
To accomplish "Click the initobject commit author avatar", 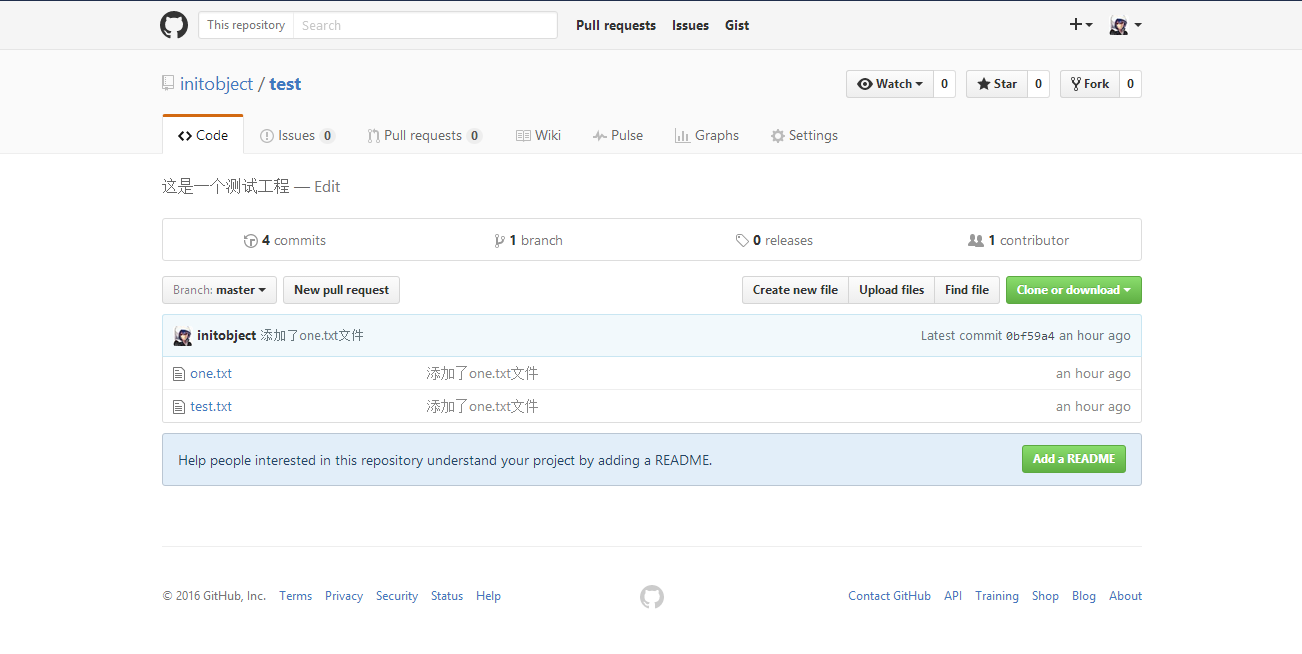I will click(183, 336).
